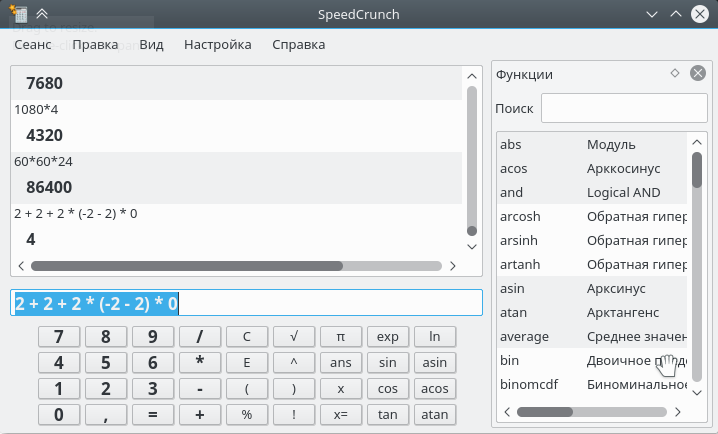Open the Справка menu
718x434 pixels.
click(x=299, y=44)
